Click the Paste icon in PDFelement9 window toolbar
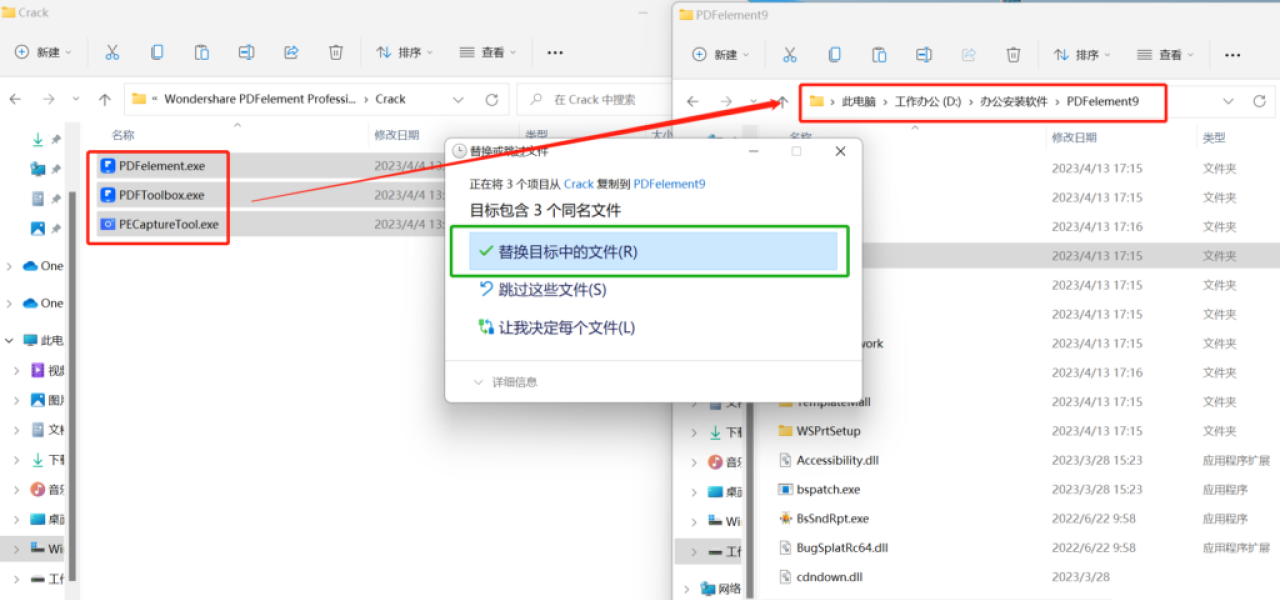Screen dimensions: 1280x600 879,54
